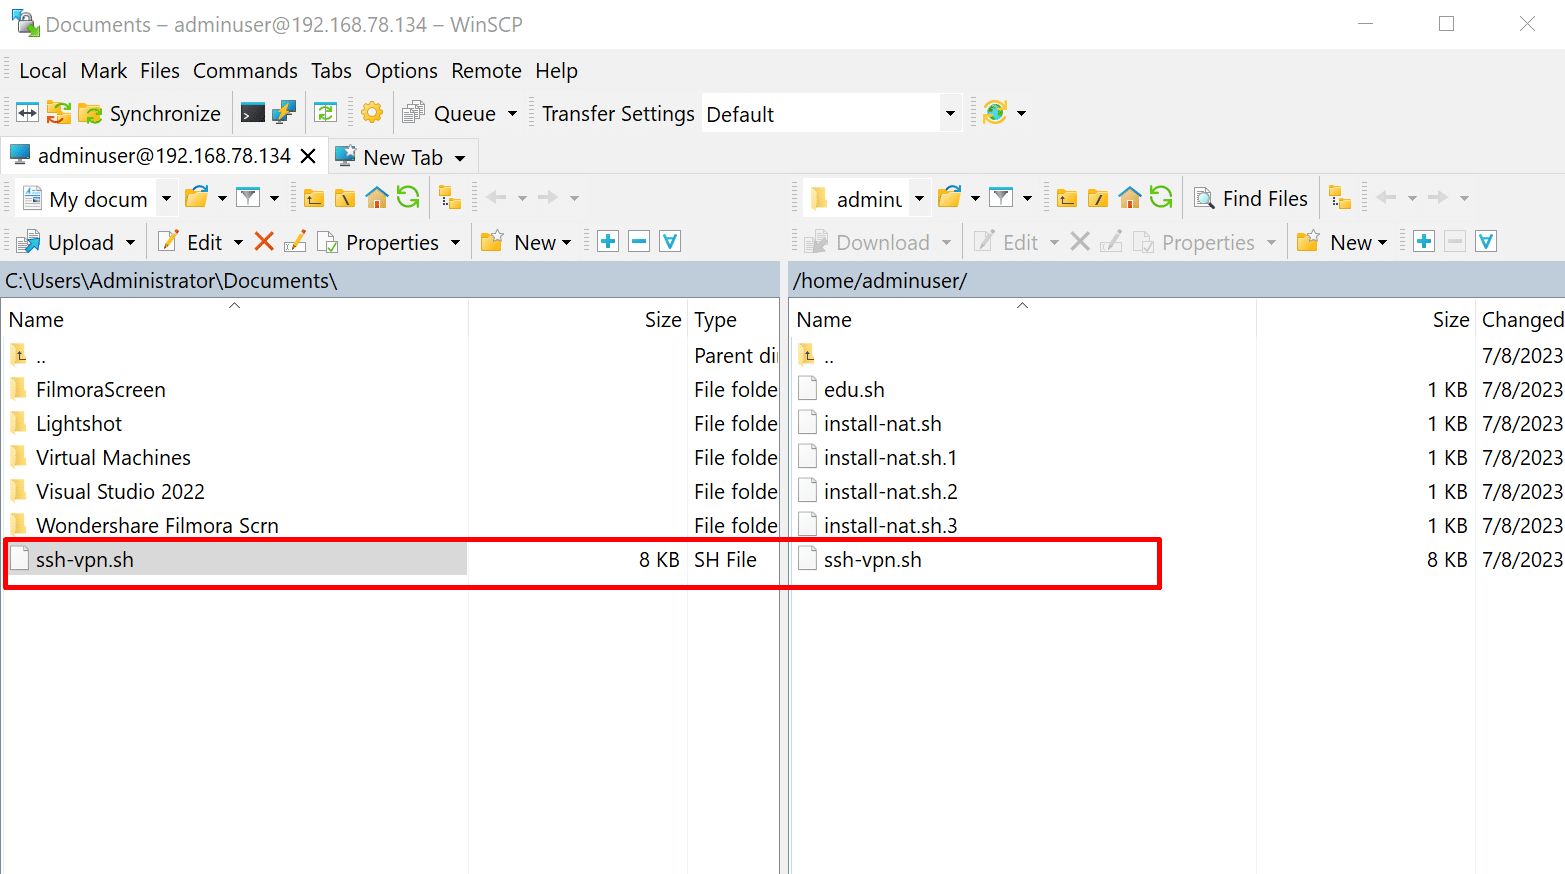The height and width of the screenshot is (874, 1565).
Task: Select remote file install-nat.sh.2
Action: tap(890, 492)
